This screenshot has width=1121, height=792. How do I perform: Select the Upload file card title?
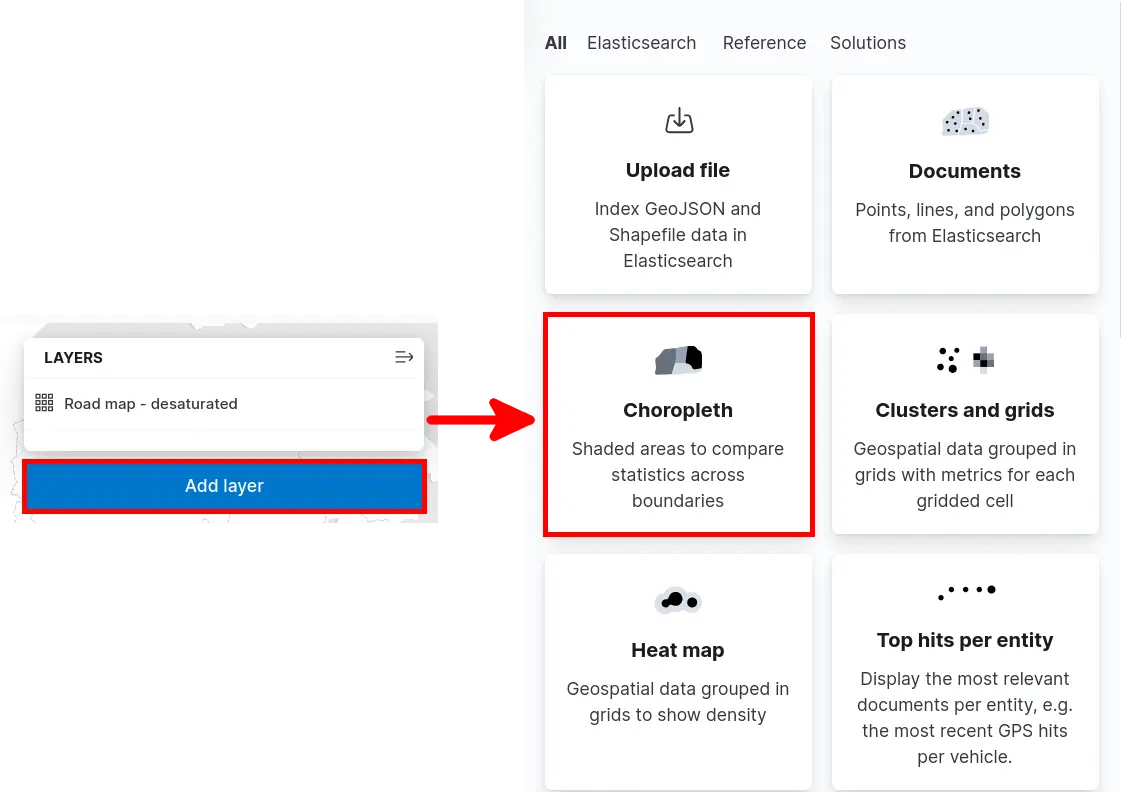pyautogui.click(x=678, y=170)
